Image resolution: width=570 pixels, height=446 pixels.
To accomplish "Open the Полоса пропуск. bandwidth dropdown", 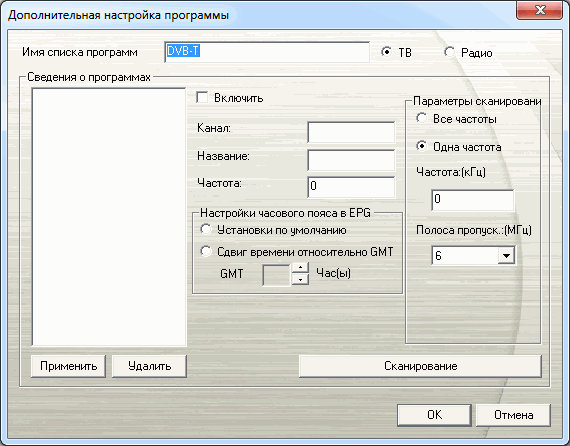I will [x=506, y=256].
